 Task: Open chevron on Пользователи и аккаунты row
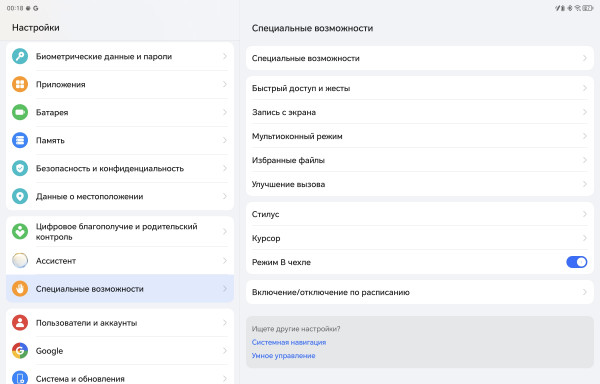tap(225, 323)
